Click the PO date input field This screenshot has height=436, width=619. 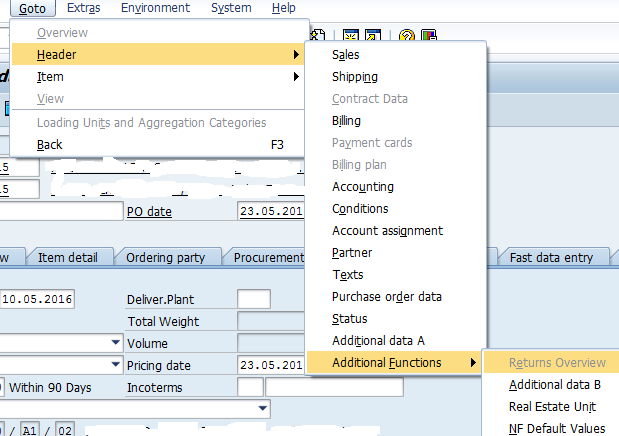[x=270, y=211]
